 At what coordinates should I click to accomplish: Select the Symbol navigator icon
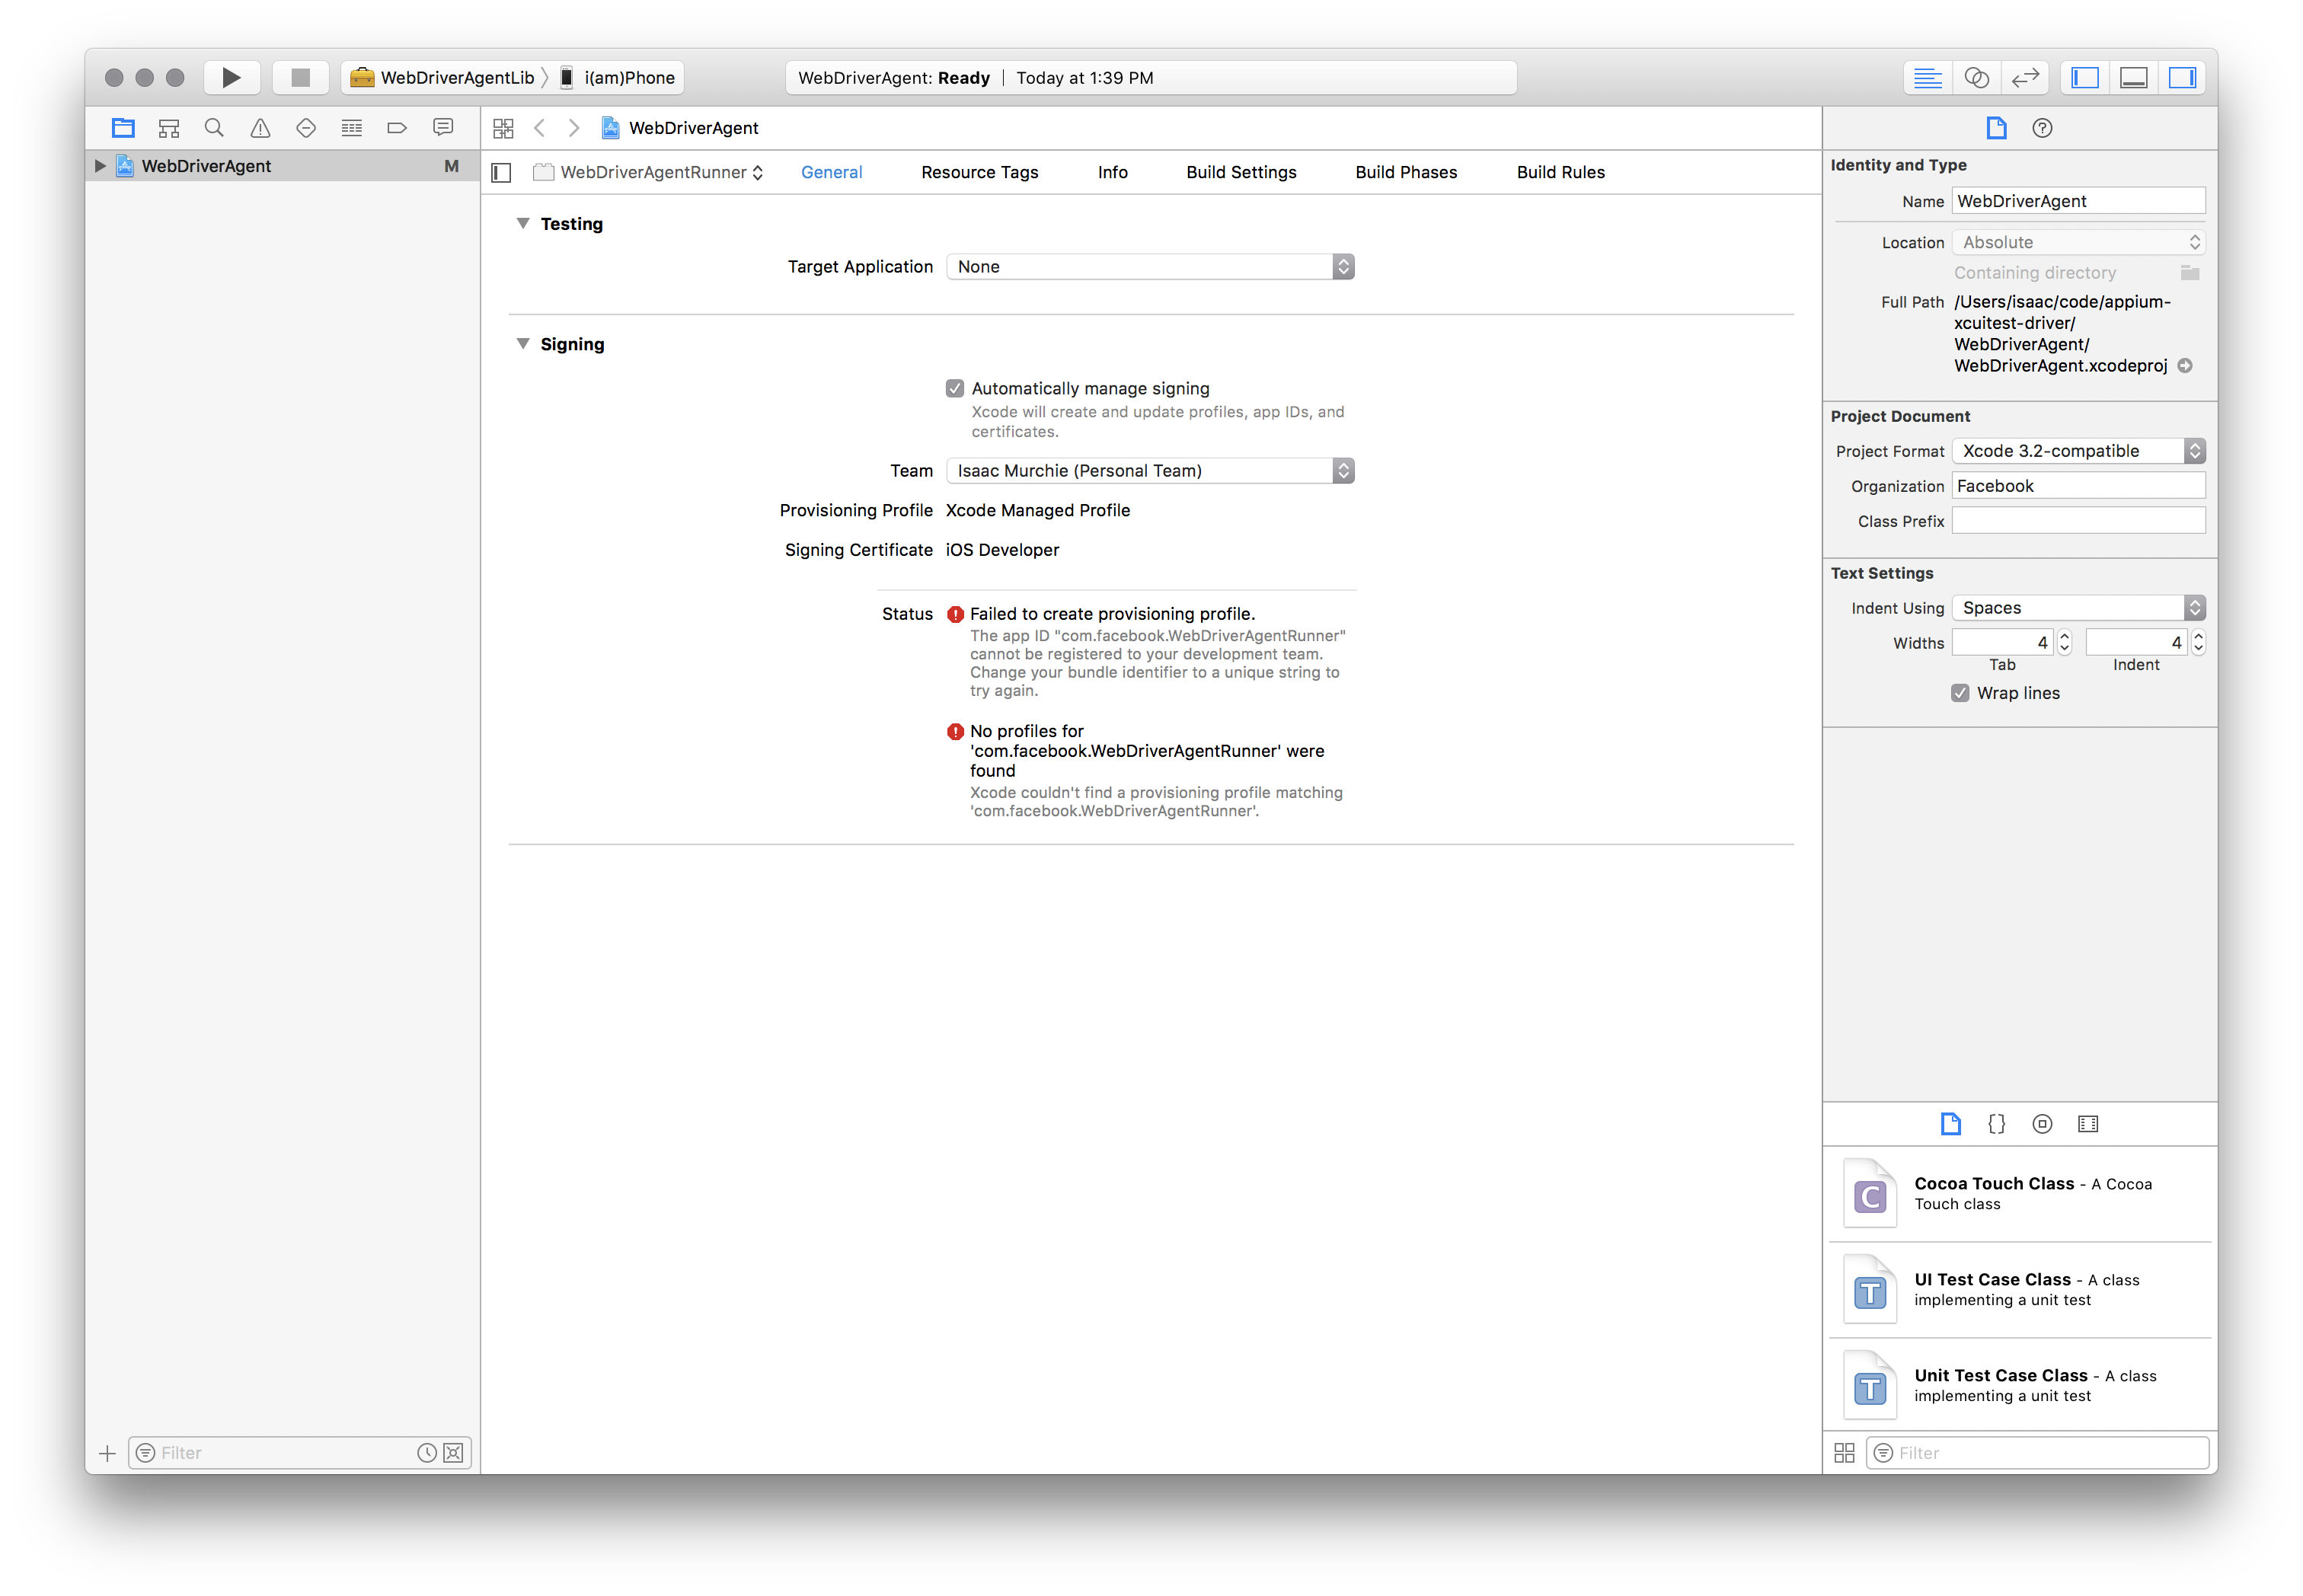pos(168,127)
